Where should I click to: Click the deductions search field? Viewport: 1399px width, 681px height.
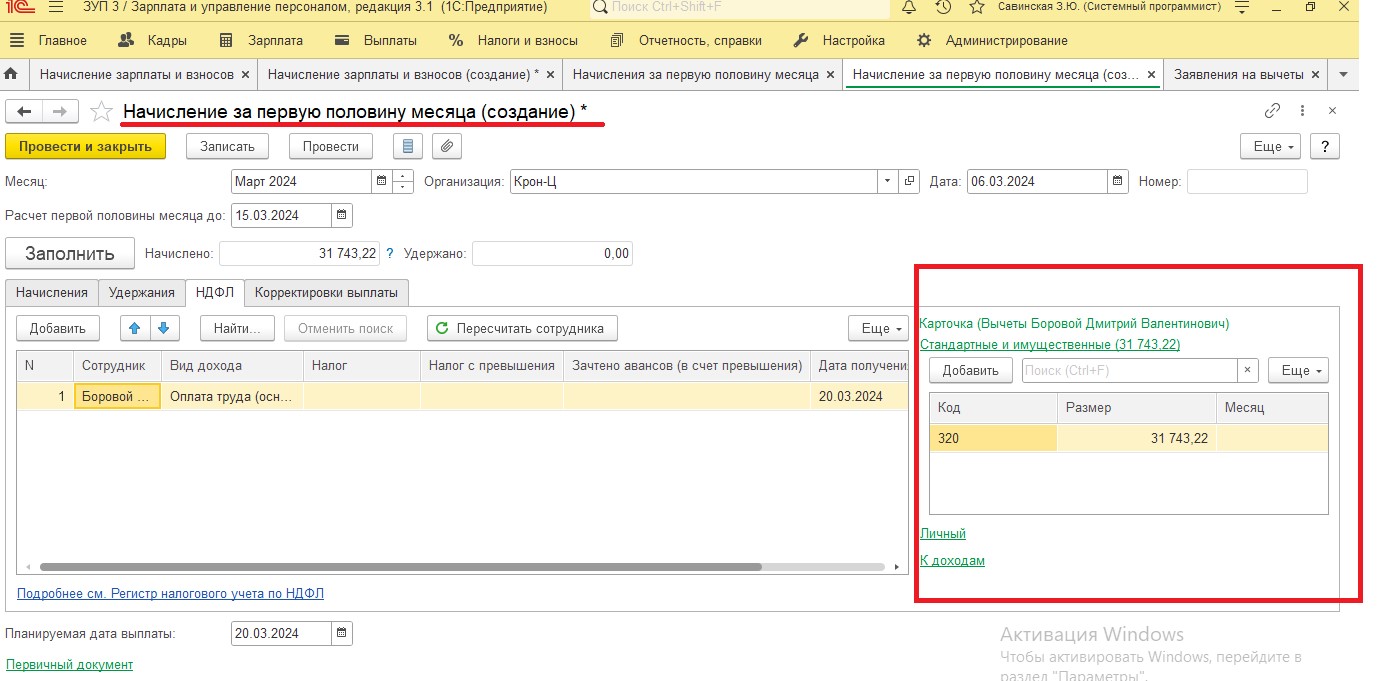point(1129,370)
